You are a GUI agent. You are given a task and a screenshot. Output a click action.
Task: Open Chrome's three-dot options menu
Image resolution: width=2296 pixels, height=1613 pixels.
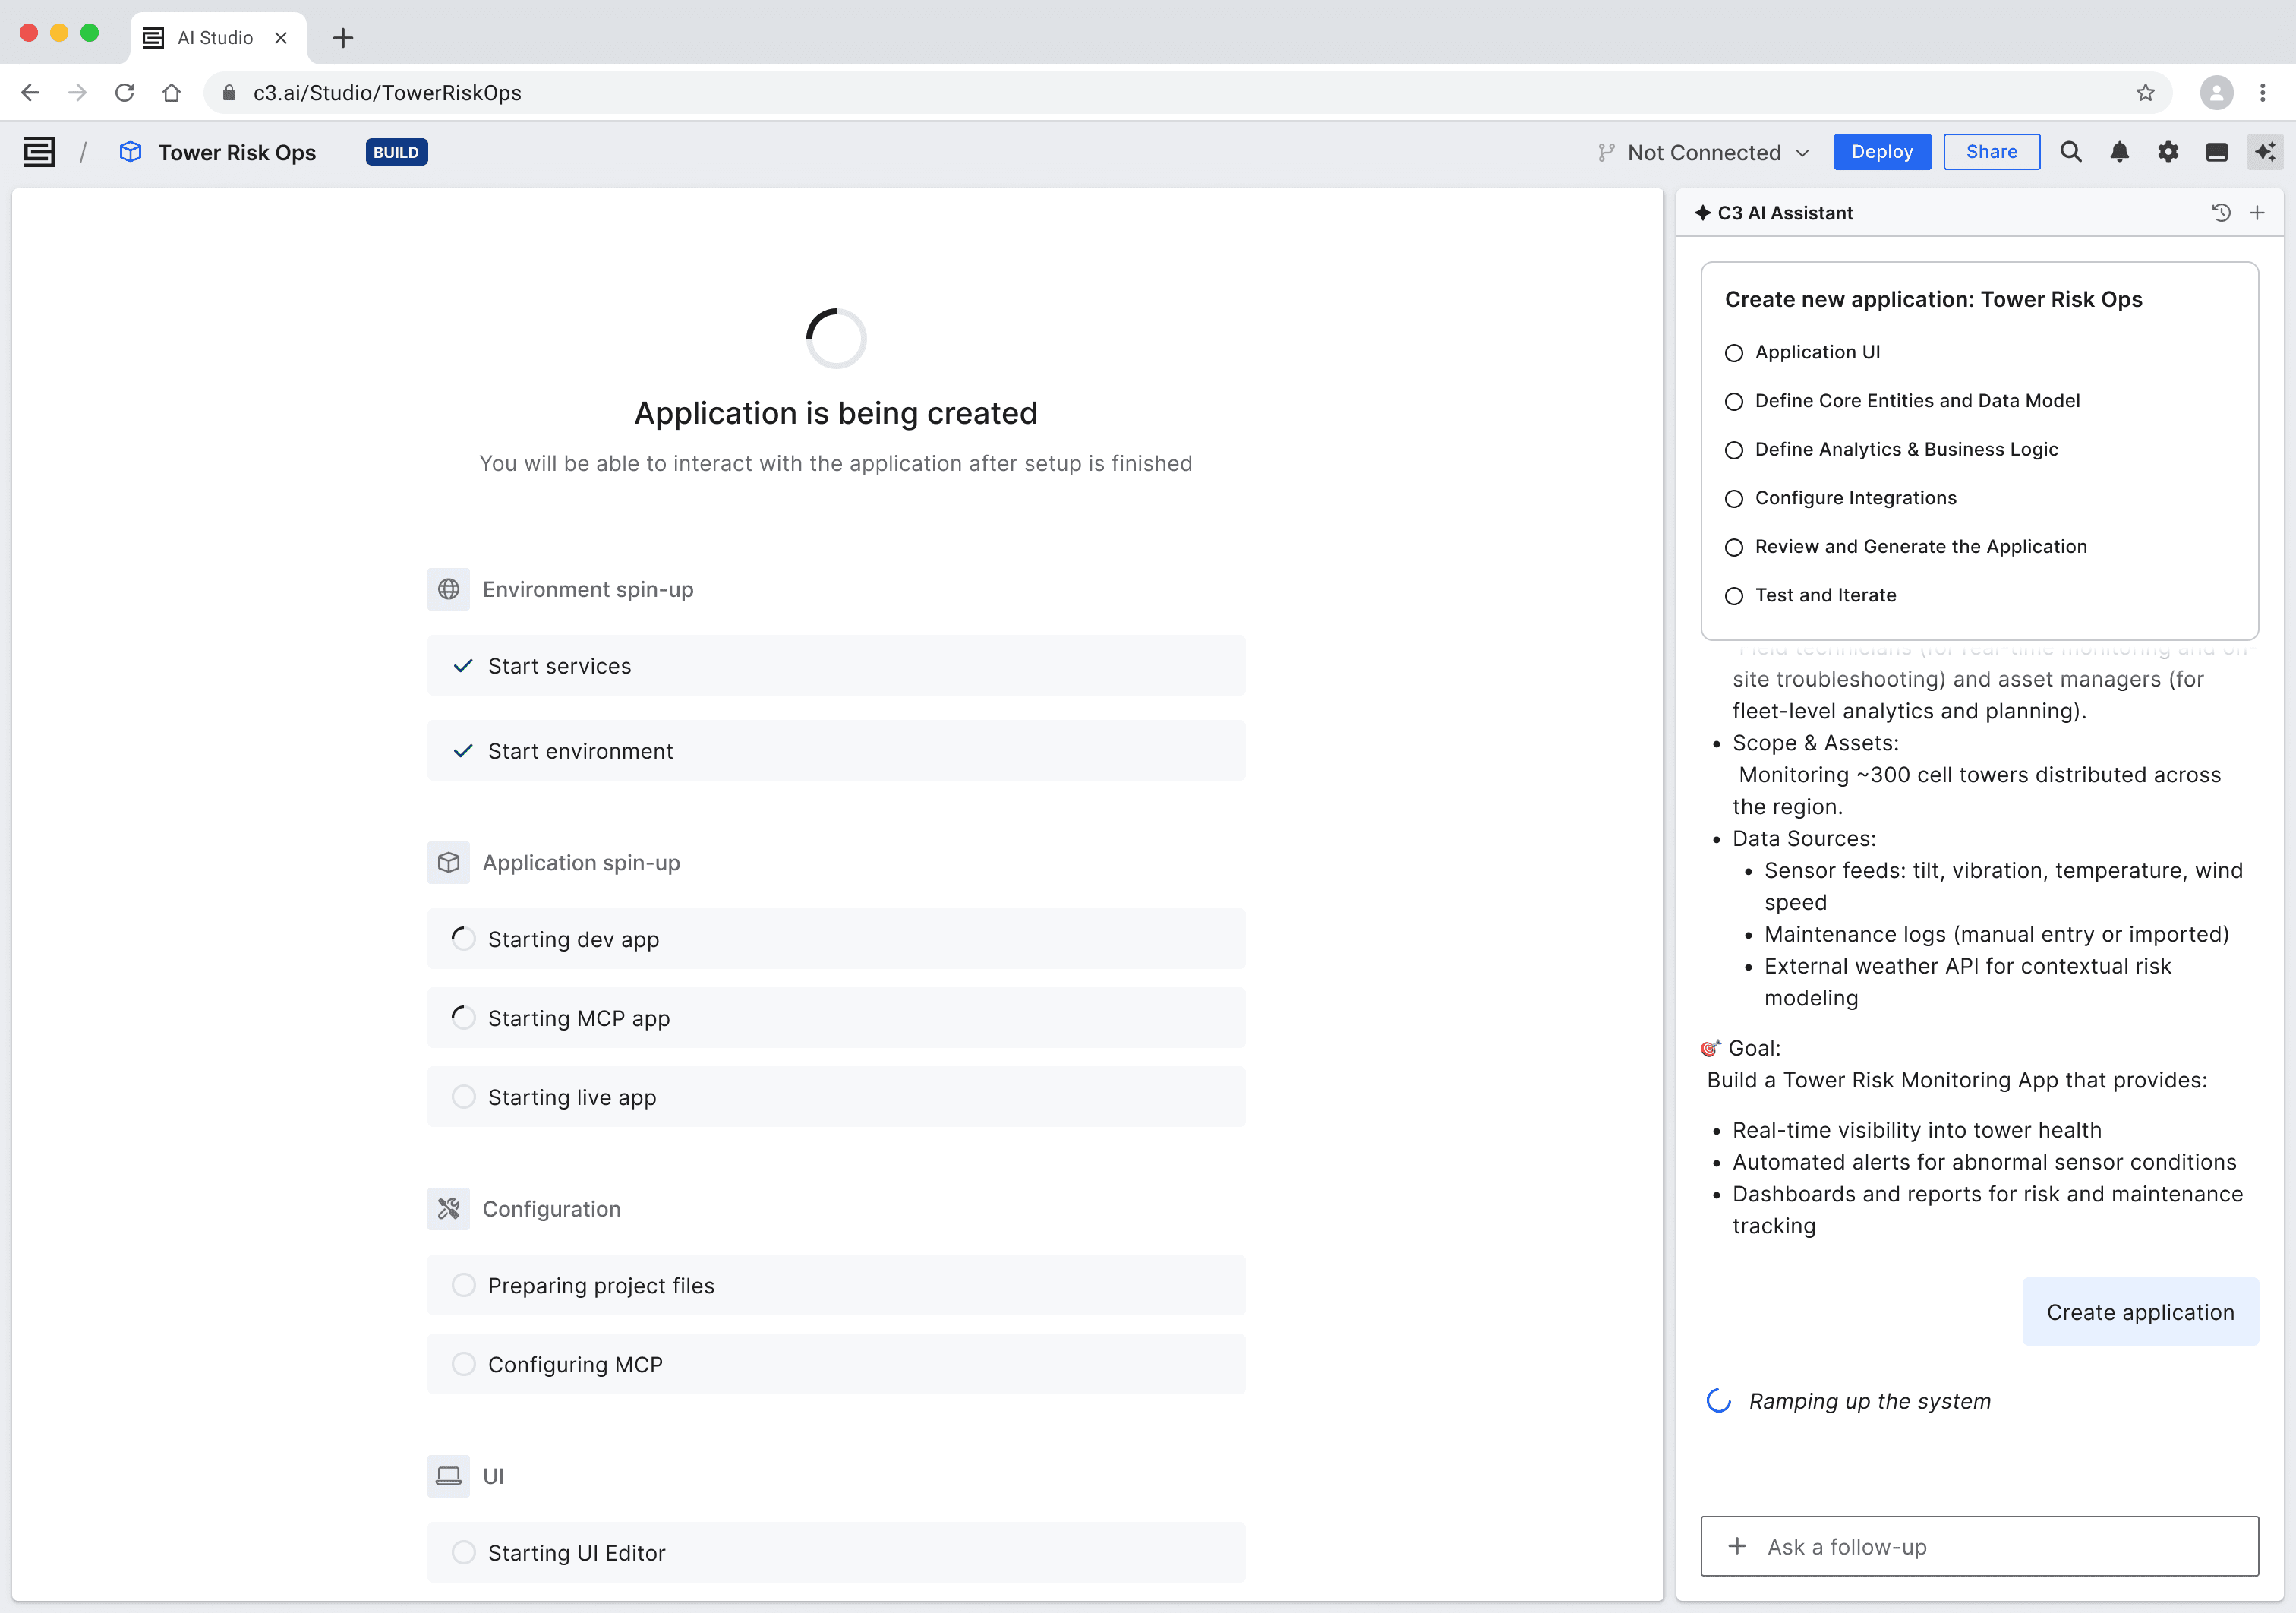pos(2262,92)
